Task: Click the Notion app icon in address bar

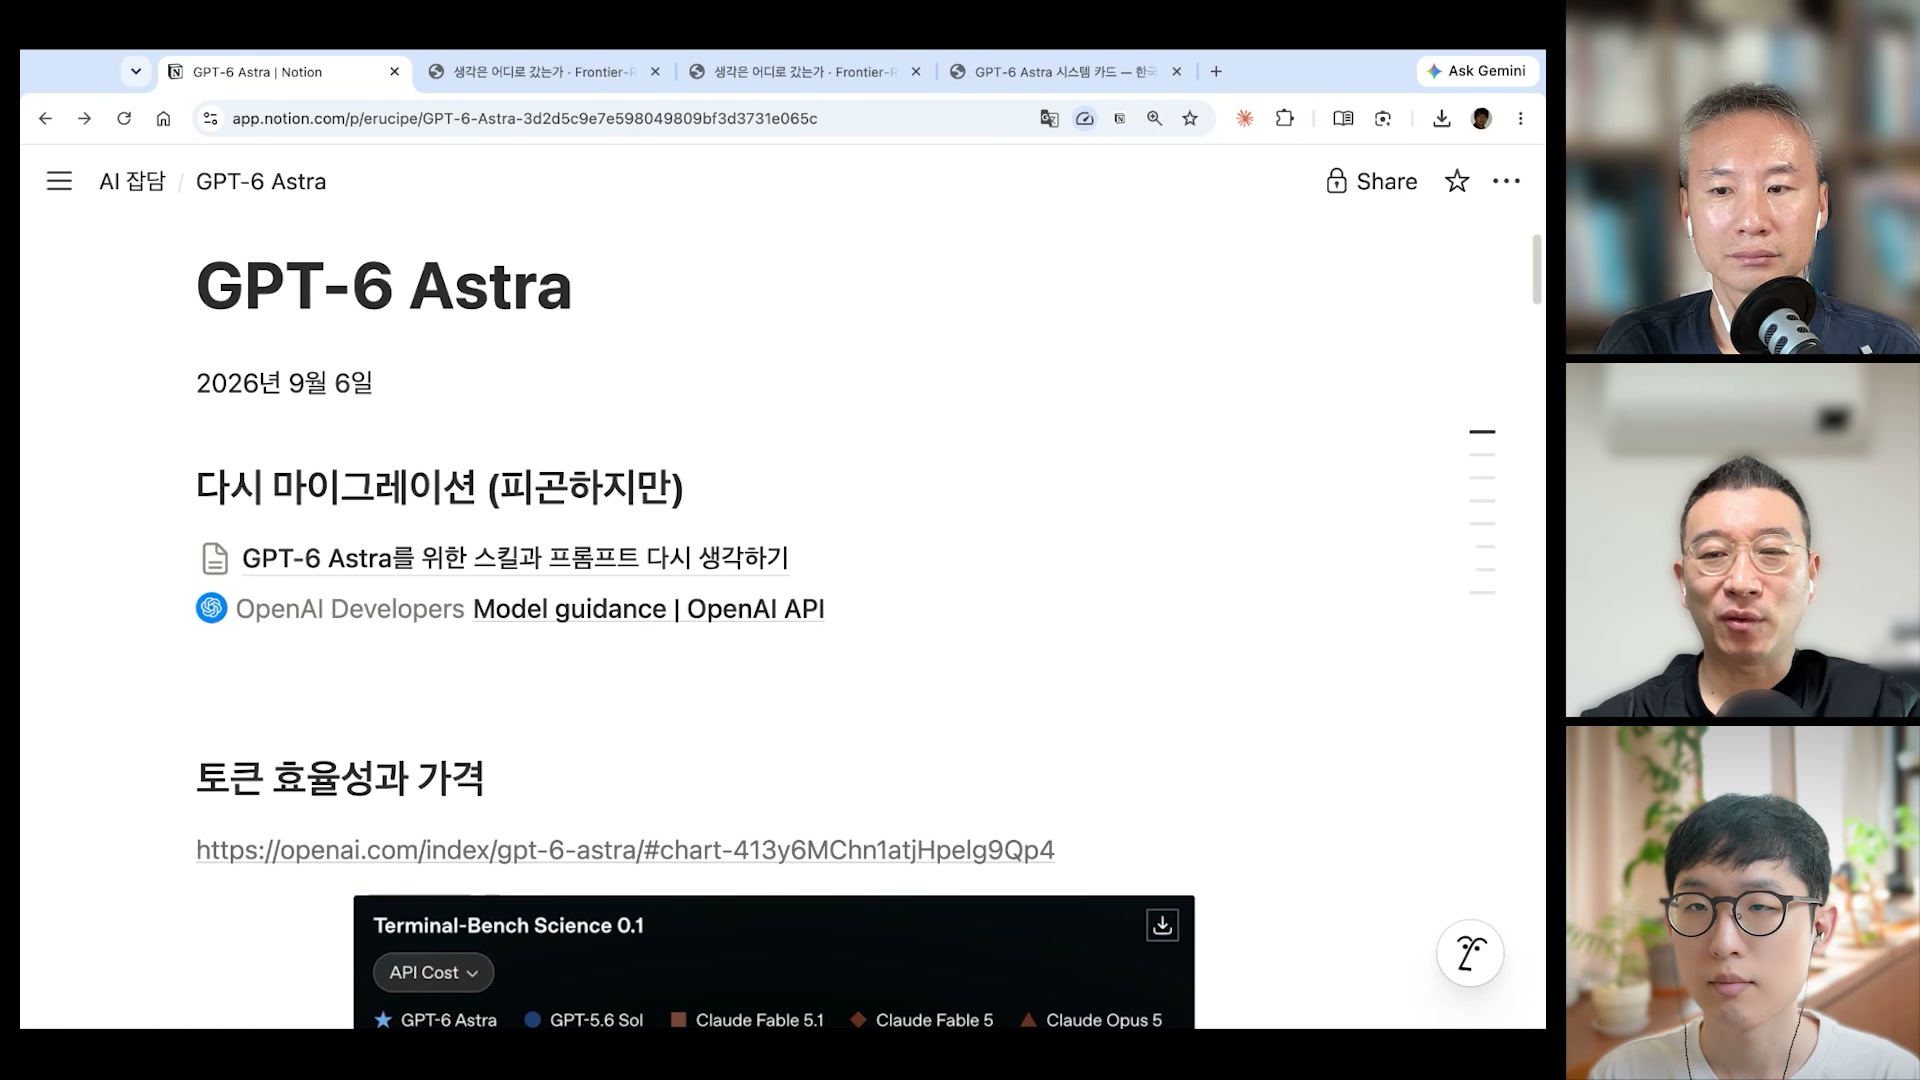Action: point(1120,118)
